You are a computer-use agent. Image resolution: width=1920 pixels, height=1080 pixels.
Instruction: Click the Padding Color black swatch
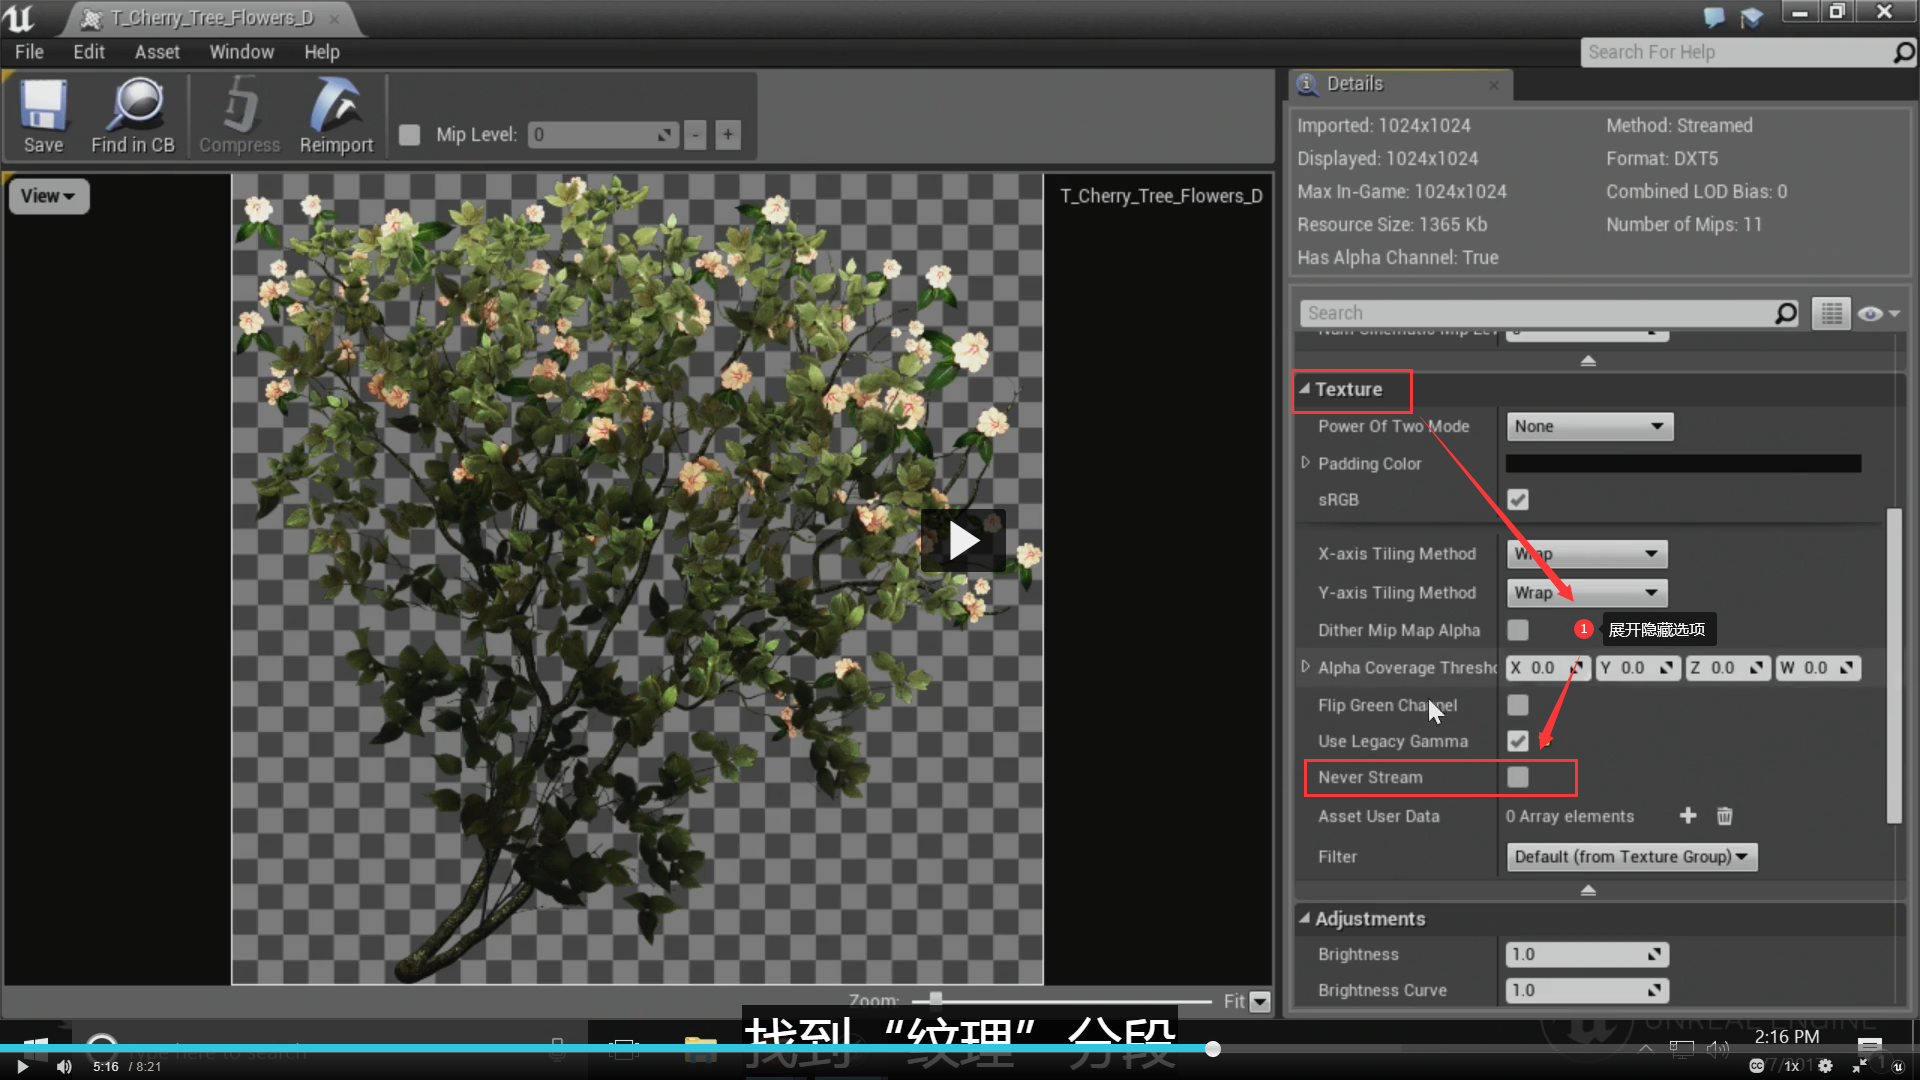(1682, 464)
